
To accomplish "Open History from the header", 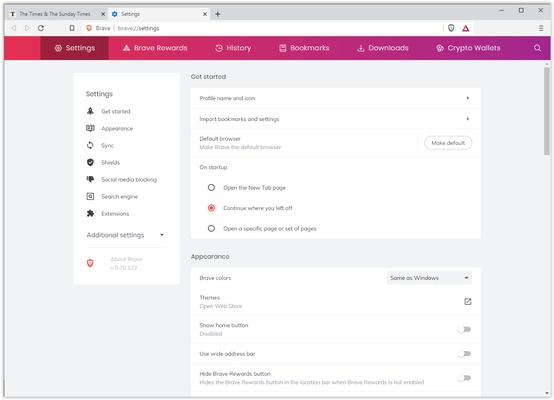I will click(233, 48).
